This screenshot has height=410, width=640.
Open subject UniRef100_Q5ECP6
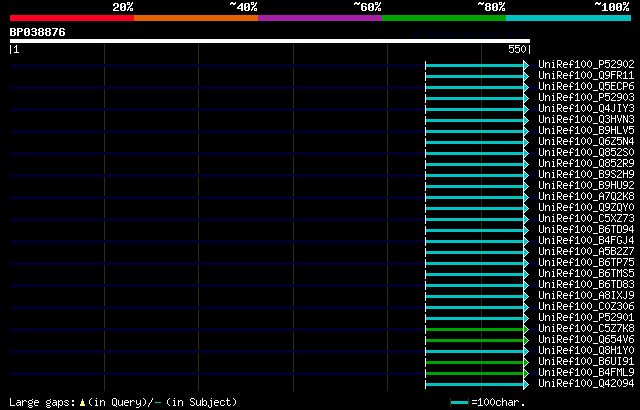click(x=586, y=86)
